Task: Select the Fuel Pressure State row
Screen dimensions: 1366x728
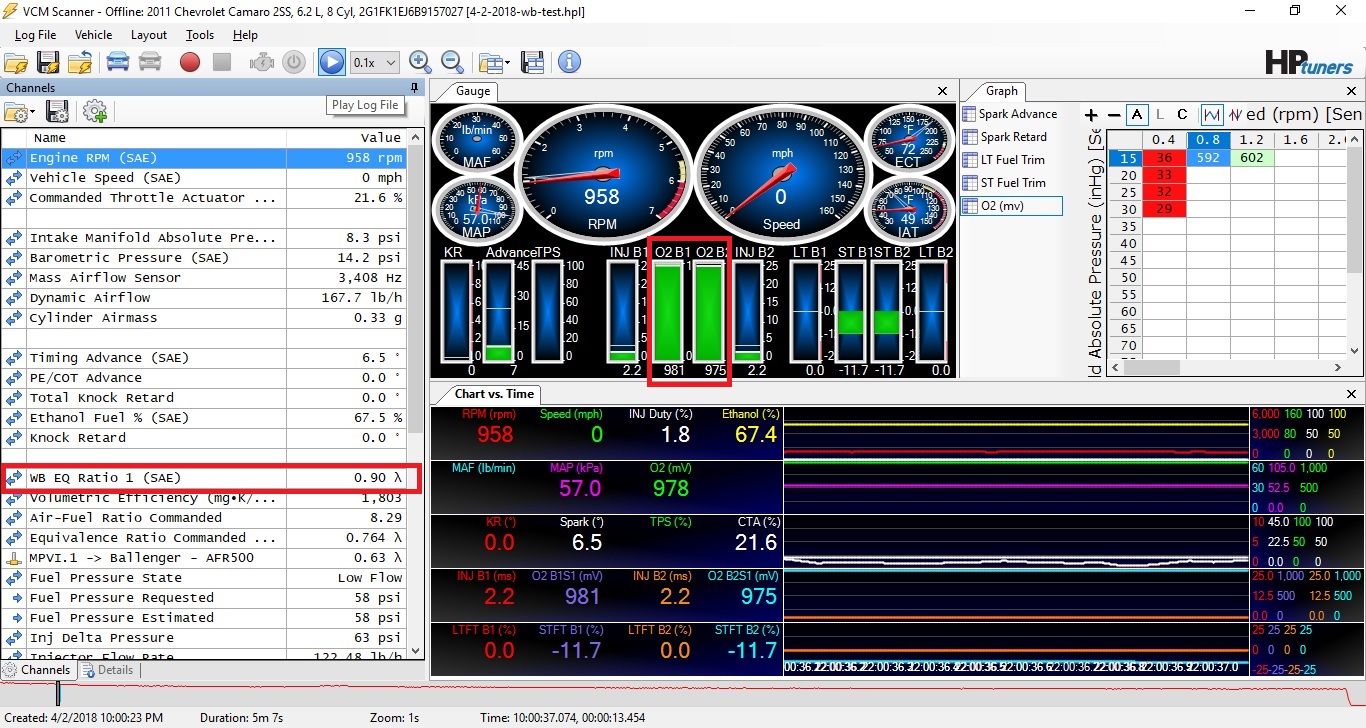Action: tap(204, 578)
